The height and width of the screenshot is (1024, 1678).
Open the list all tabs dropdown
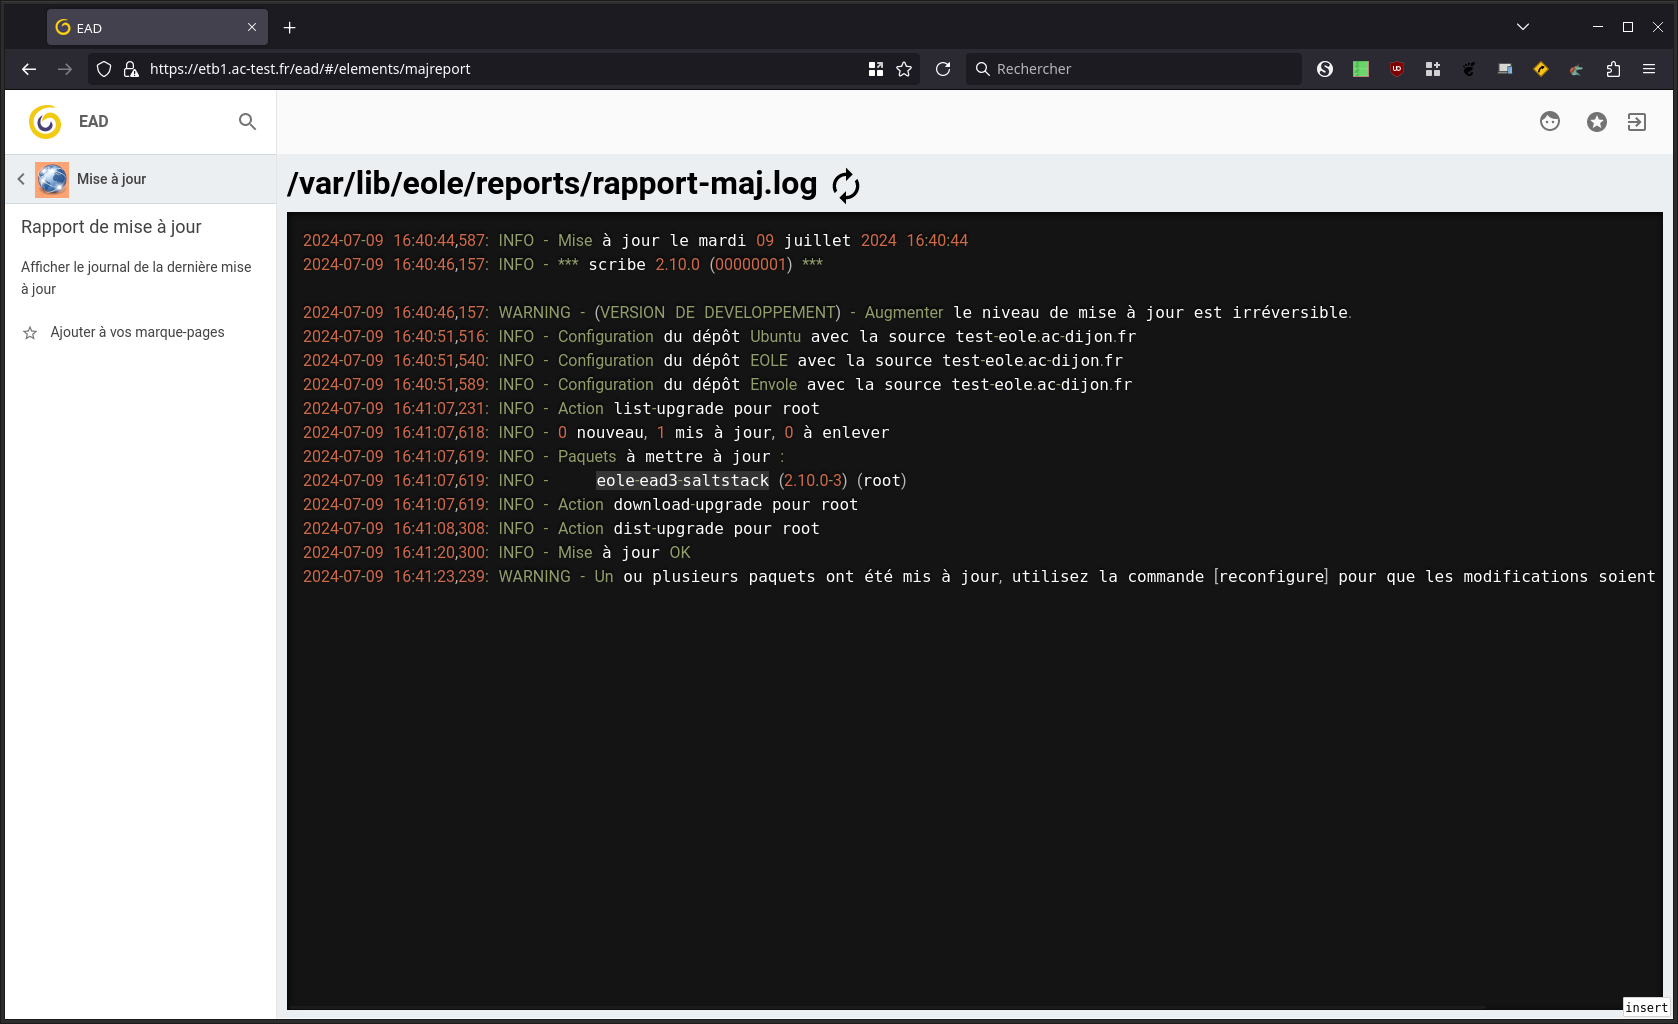pos(1522,27)
